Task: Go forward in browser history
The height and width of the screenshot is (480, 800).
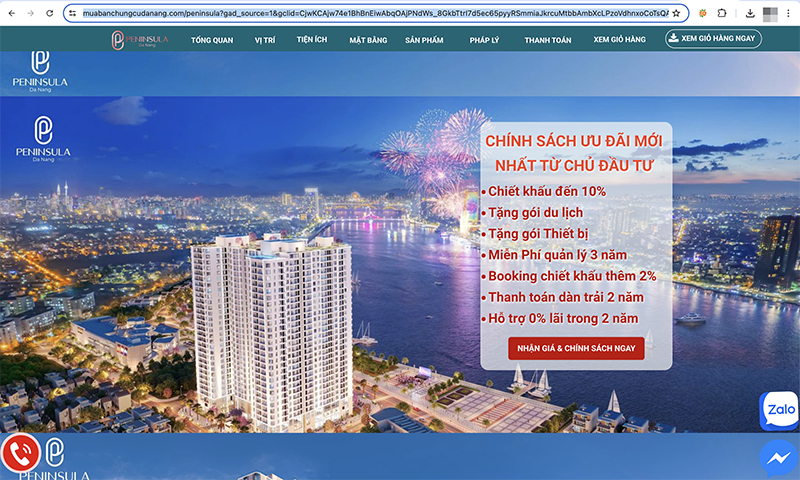Action: click(31, 13)
